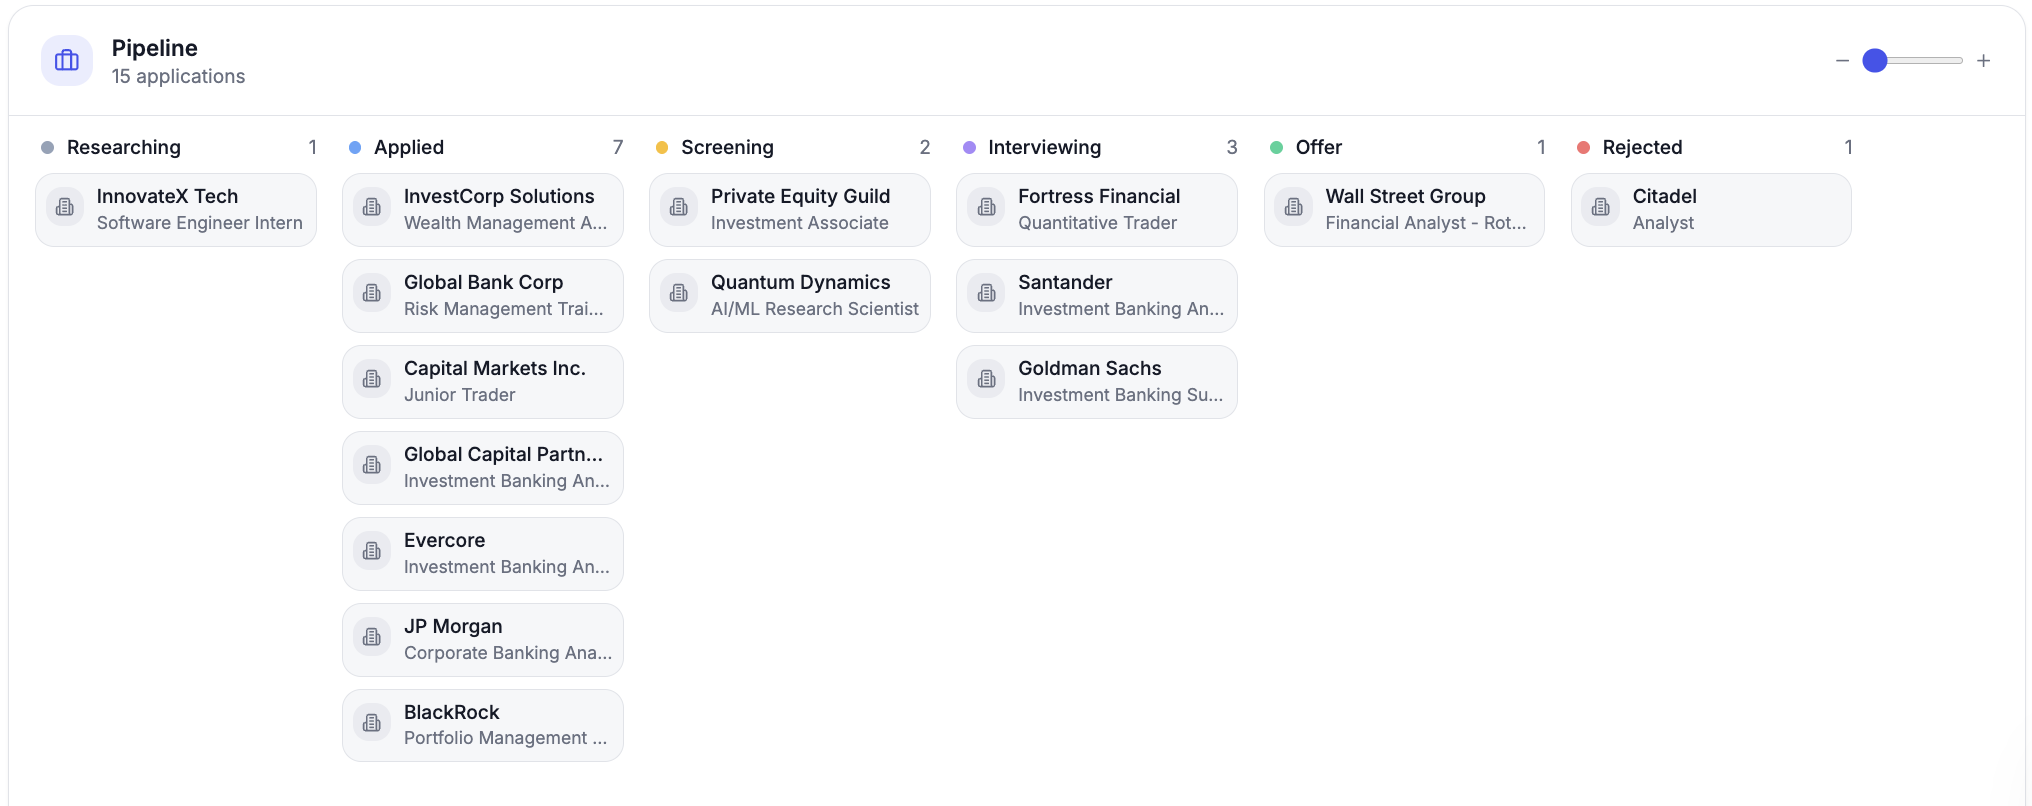Open the Private Equity Guild application name

pyautogui.click(x=800, y=196)
